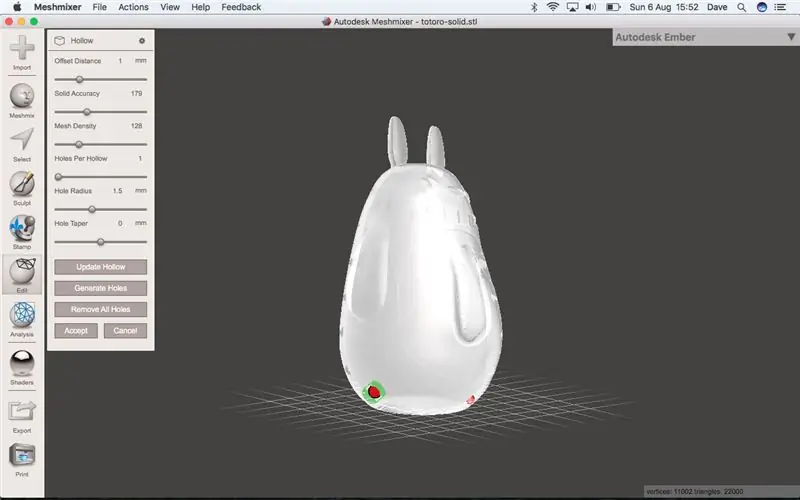Click the Solid Accuracy slider handle
The height and width of the screenshot is (500, 800).
[x=87, y=112]
